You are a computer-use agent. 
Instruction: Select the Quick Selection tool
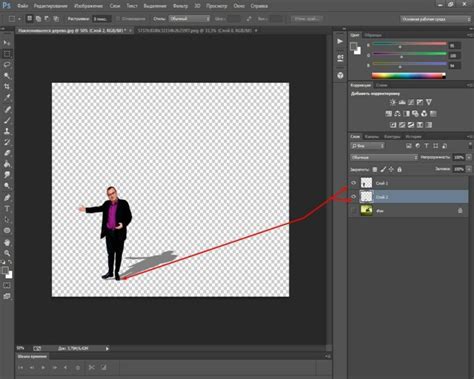pos(7,76)
